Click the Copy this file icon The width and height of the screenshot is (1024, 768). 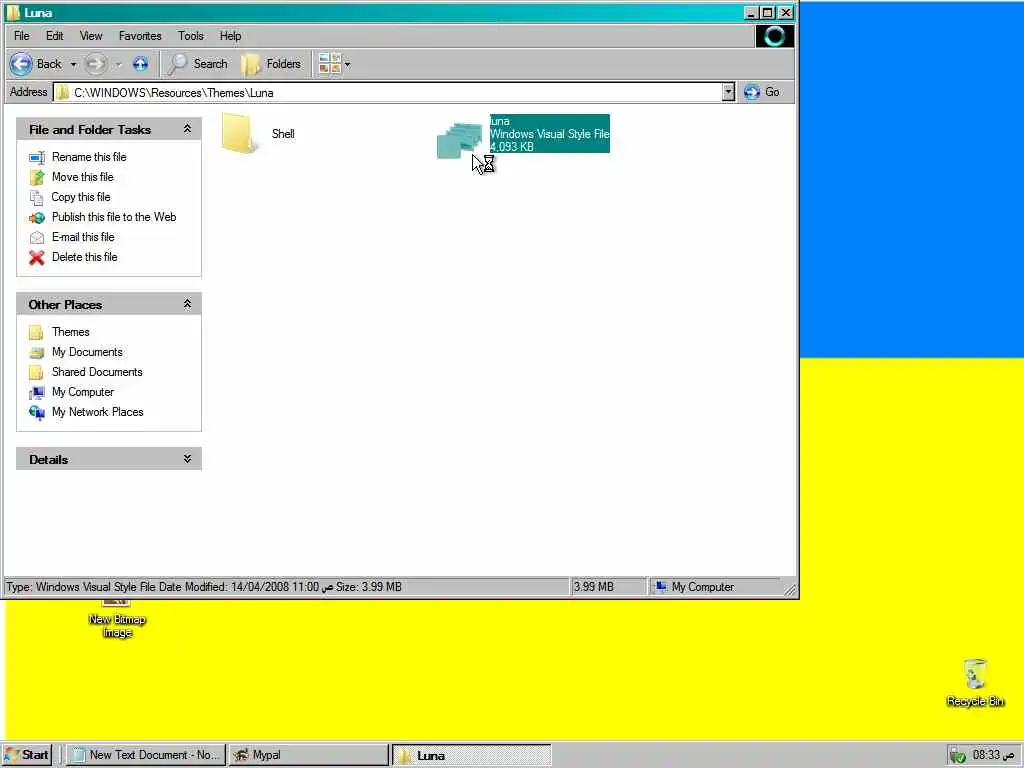click(x=37, y=197)
